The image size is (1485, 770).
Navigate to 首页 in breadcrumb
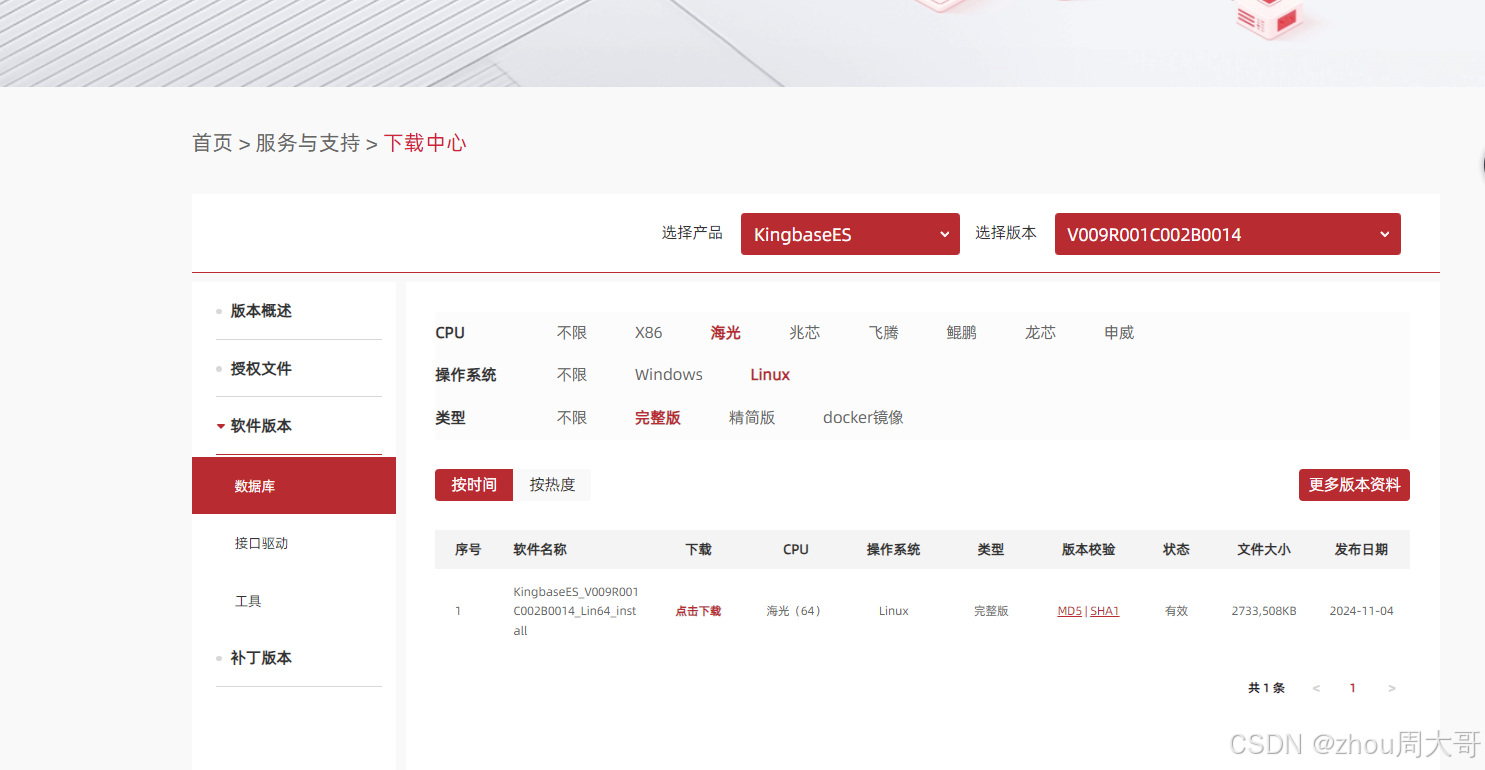coord(212,143)
